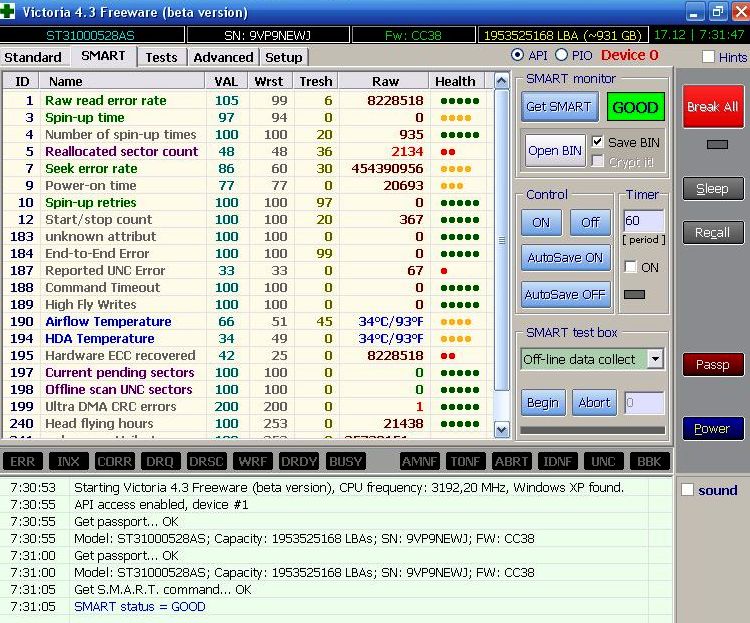Click the TONF error indicator

click(465, 461)
